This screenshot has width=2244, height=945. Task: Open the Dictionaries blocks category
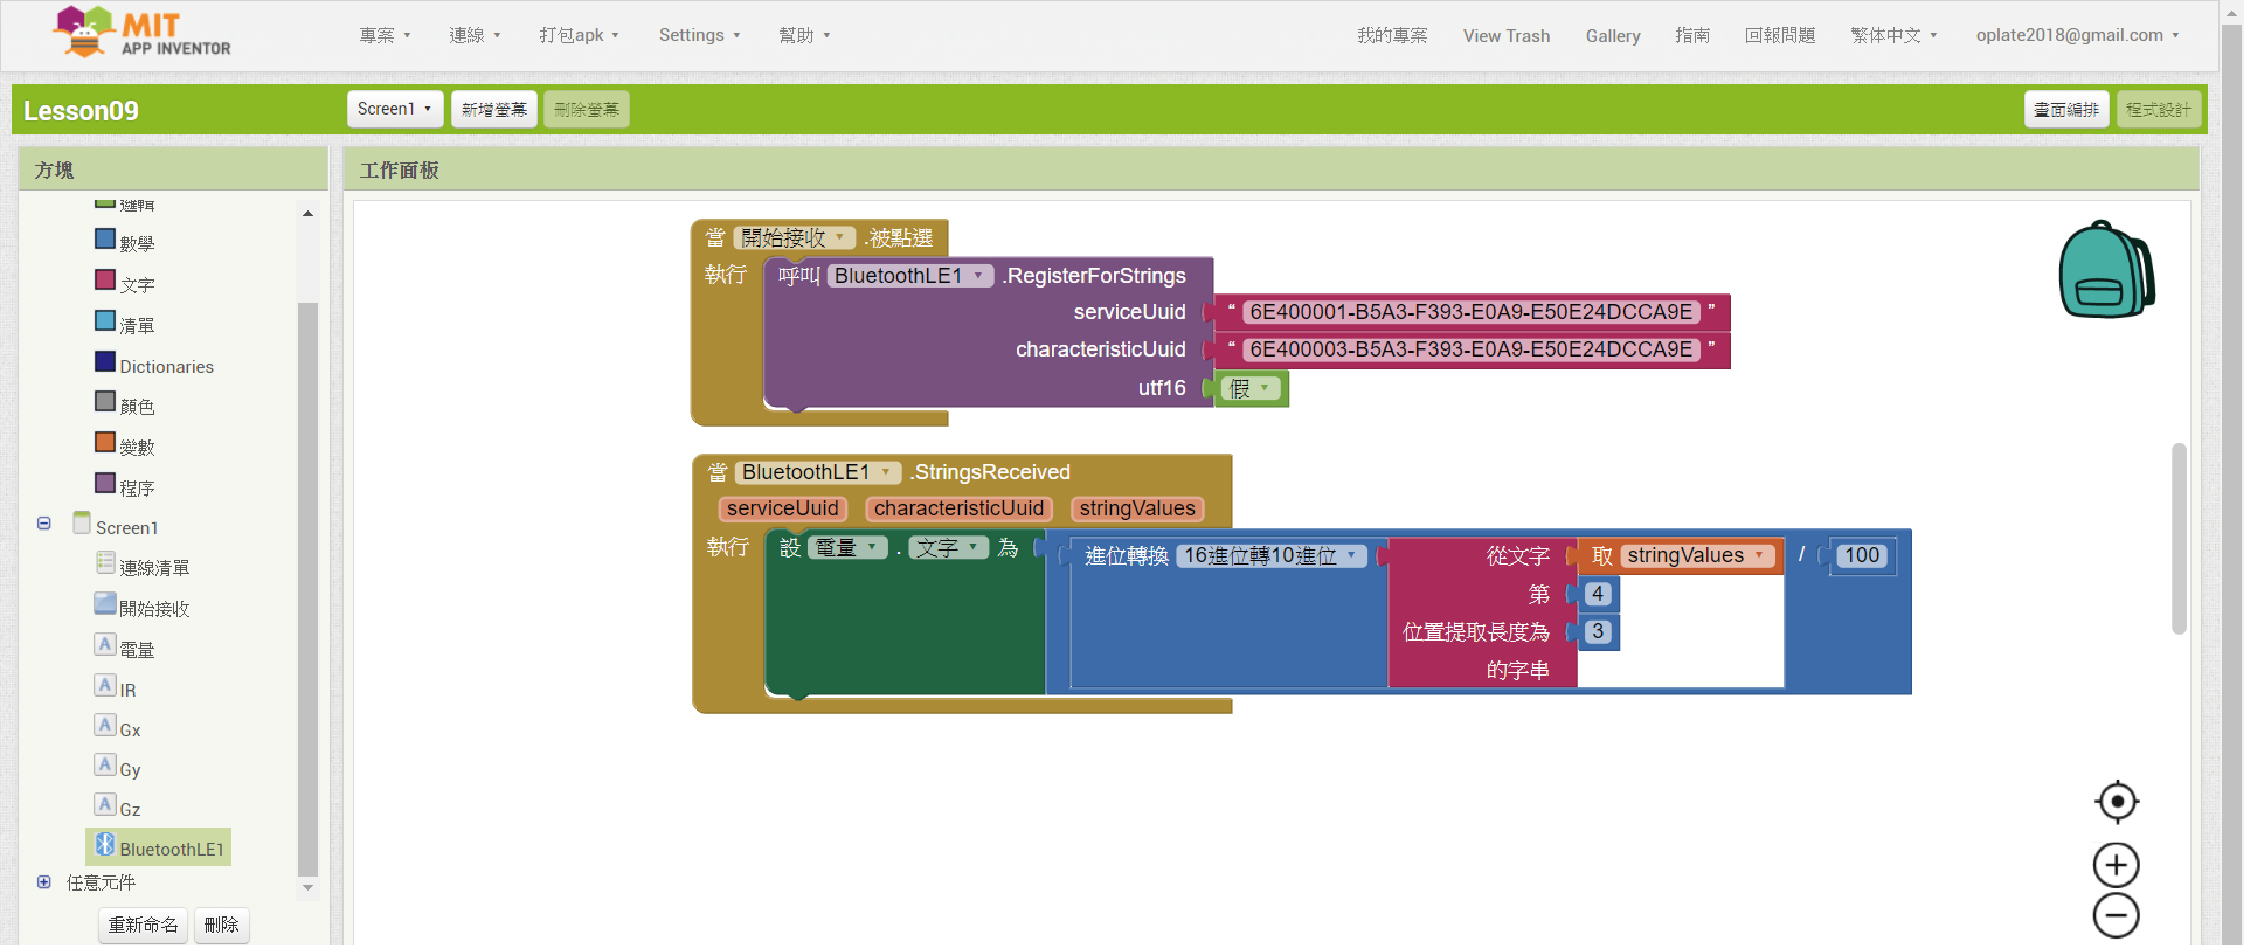click(166, 366)
